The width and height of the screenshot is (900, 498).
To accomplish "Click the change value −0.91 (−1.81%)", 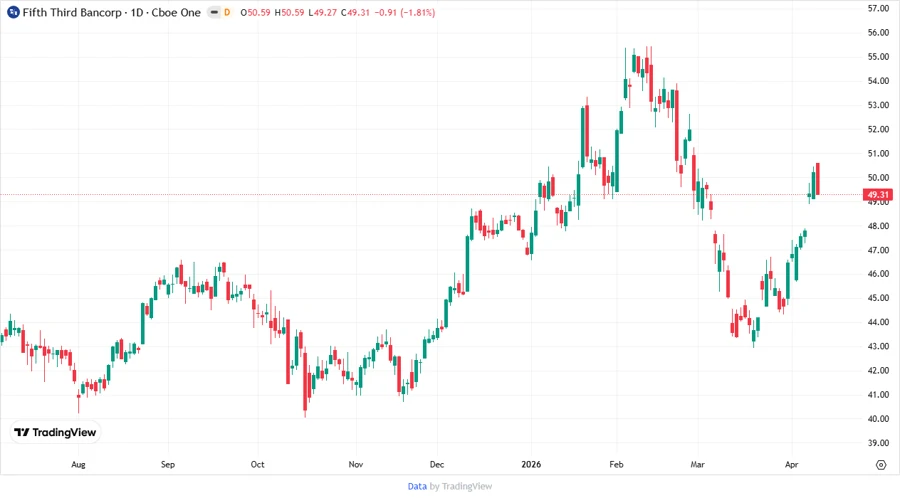I will pyautogui.click(x=405, y=12).
